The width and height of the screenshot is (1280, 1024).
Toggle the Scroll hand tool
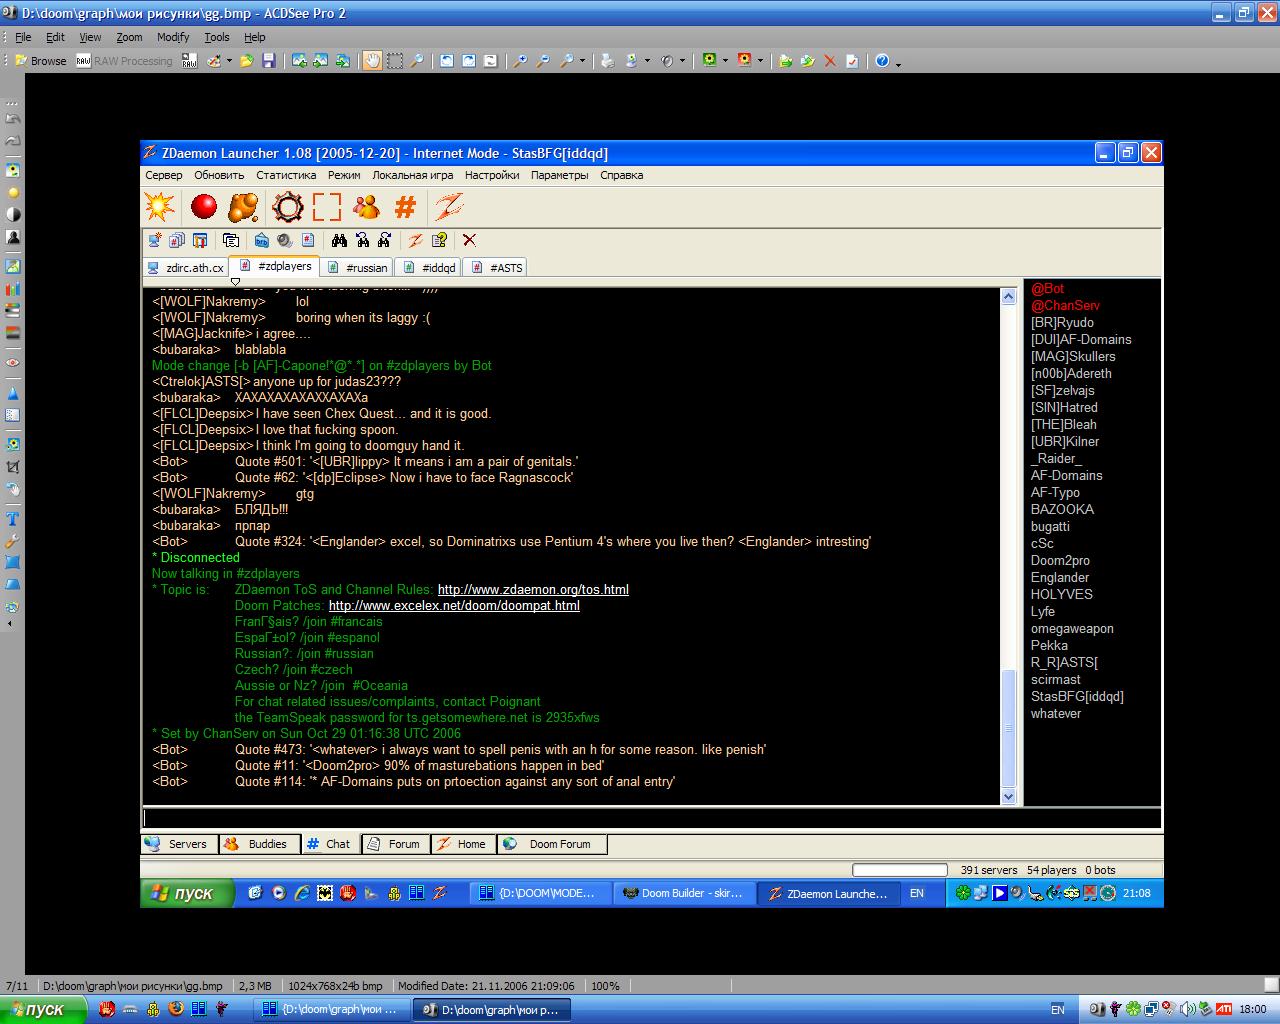click(372, 61)
